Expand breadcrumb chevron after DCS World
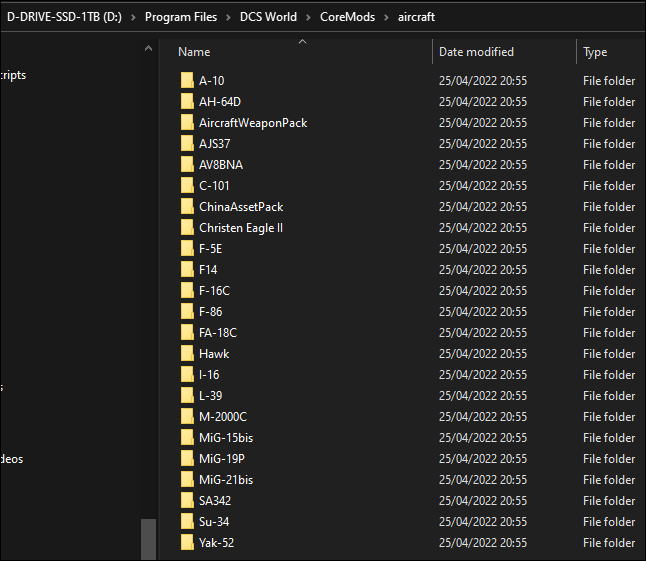Viewport: 646px width, 561px height. [308, 17]
